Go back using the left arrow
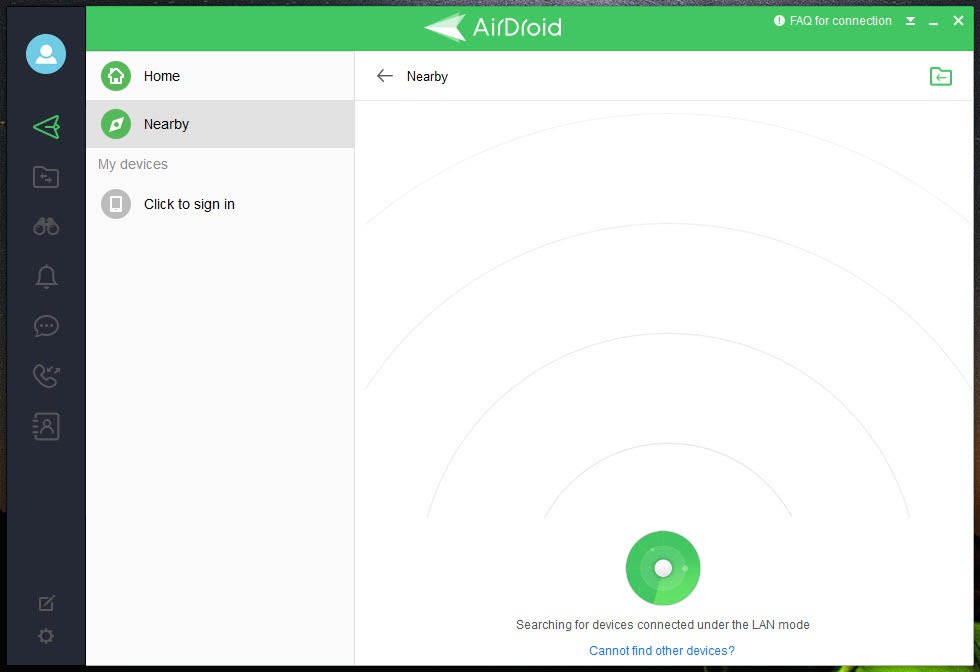This screenshot has height=672, width=980. [x=384, y=76]
